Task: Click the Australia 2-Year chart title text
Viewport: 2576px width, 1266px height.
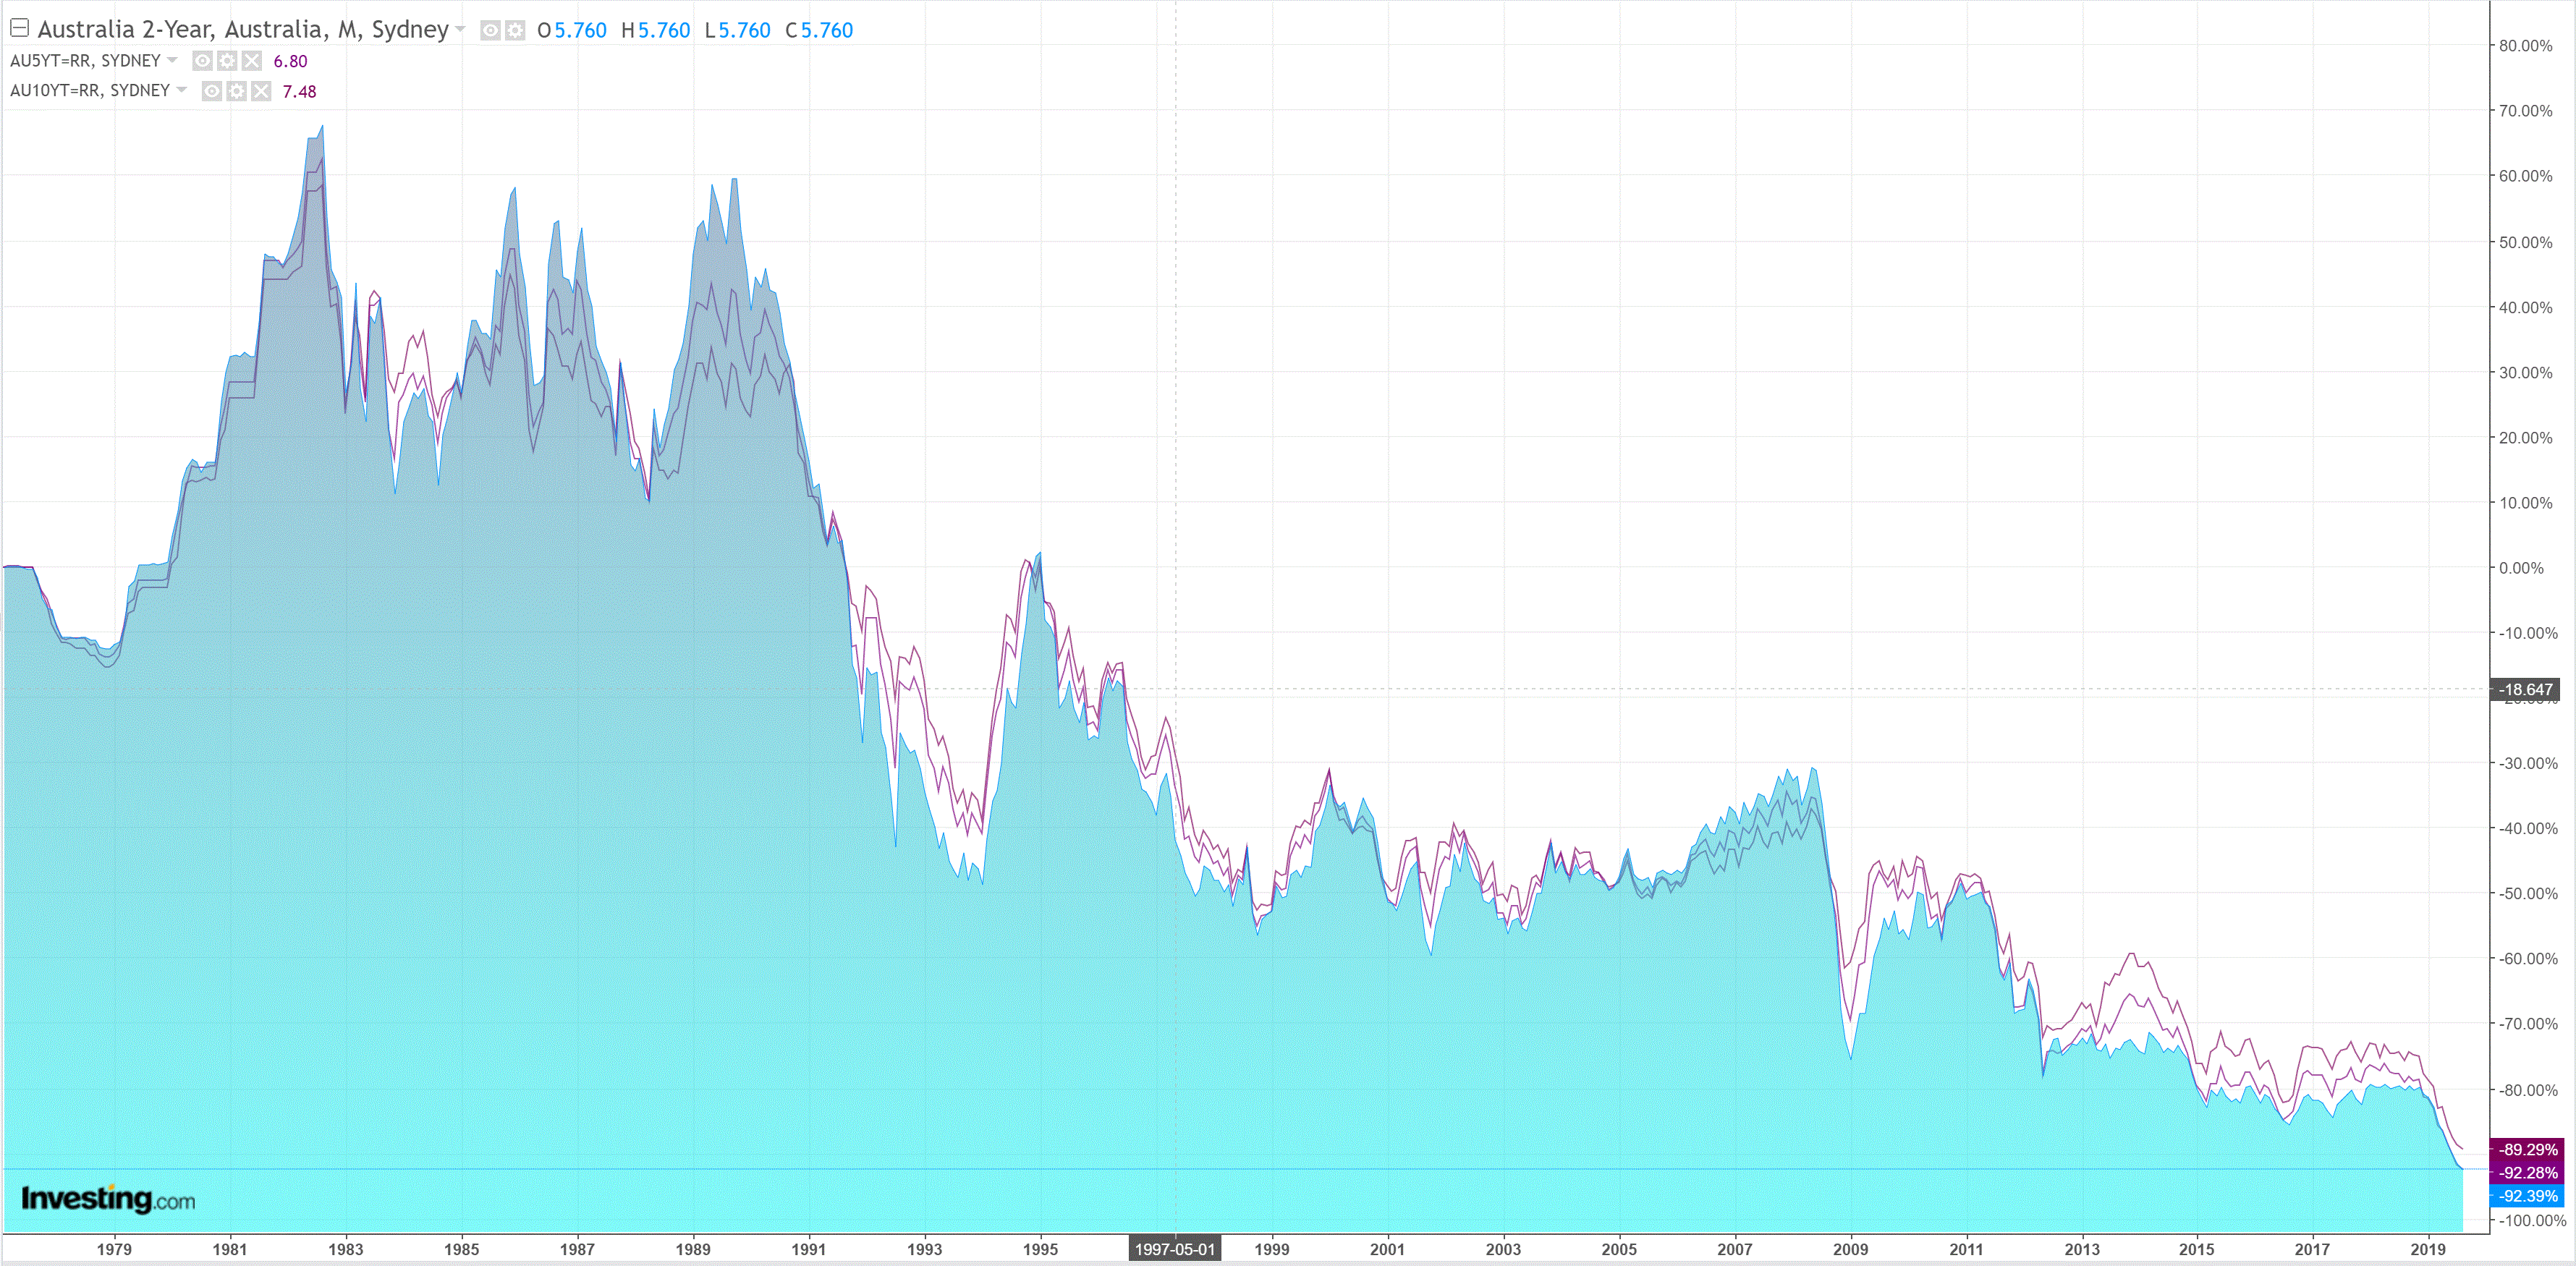Action: 242,29
